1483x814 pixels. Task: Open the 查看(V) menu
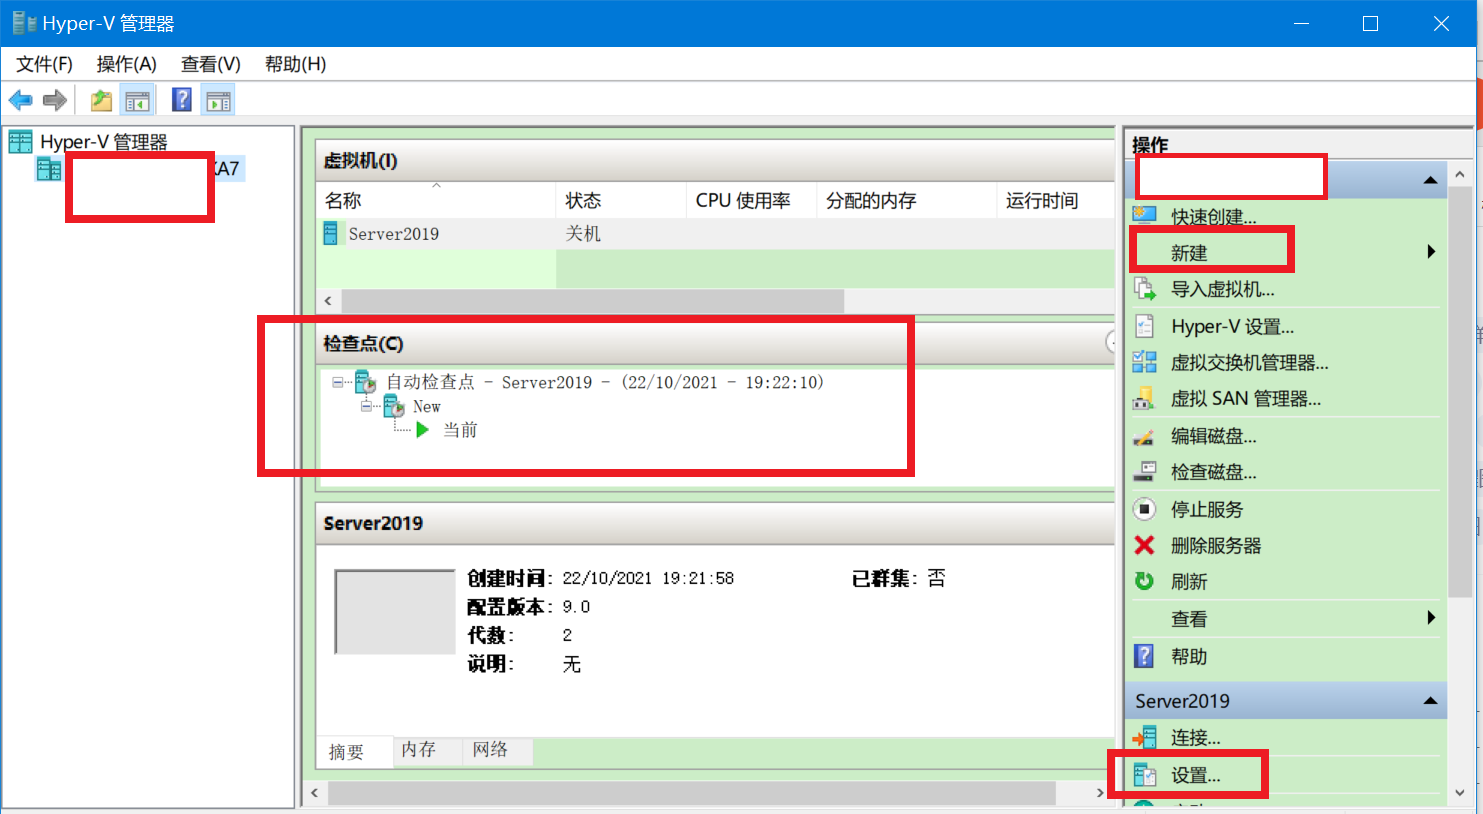click(210, 64)
